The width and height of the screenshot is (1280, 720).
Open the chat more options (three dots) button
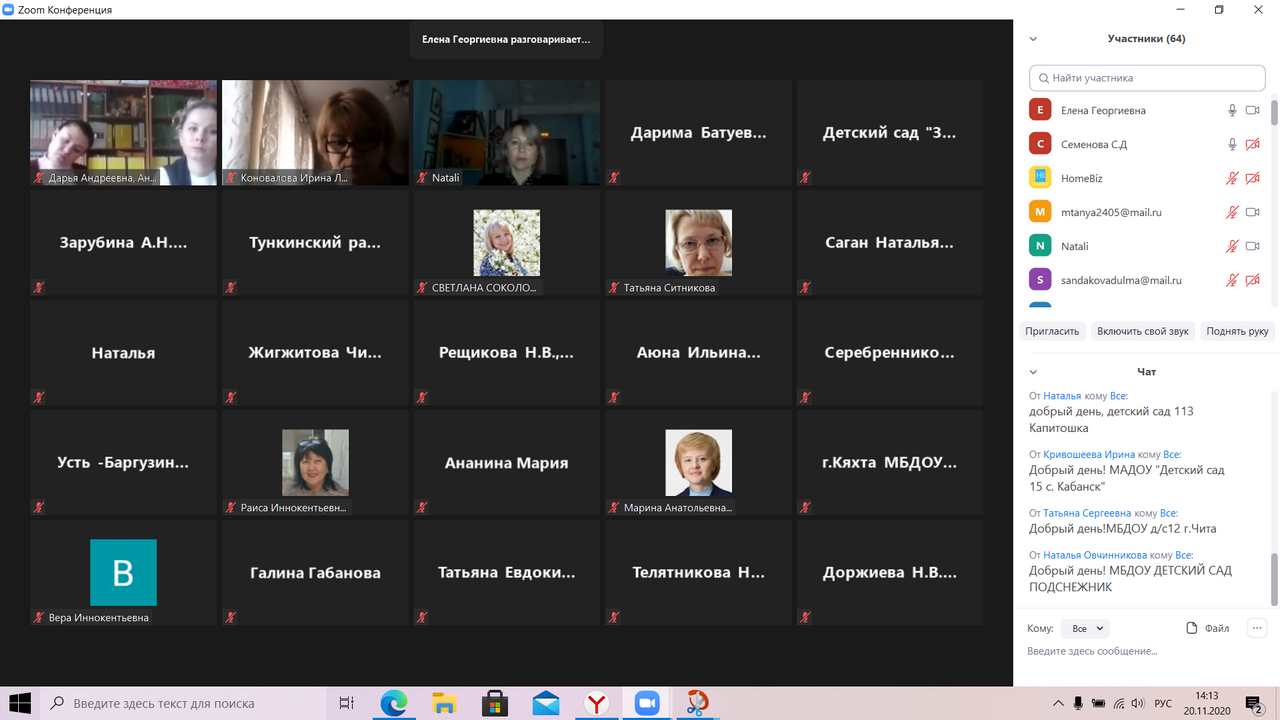pos(1256,628)
